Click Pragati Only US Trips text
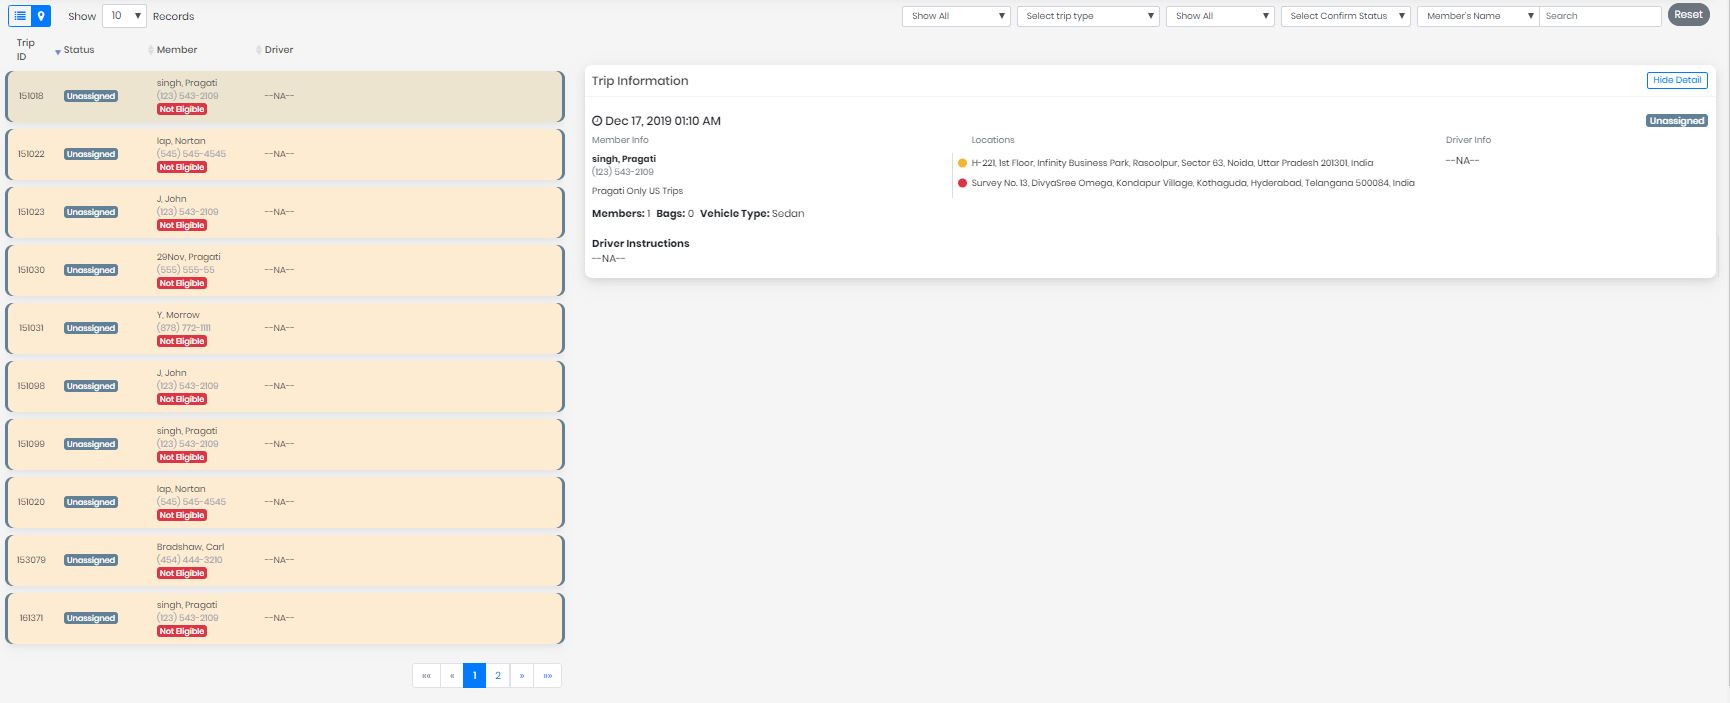Viewport: 1730px width, 703px height. point(637,191)
